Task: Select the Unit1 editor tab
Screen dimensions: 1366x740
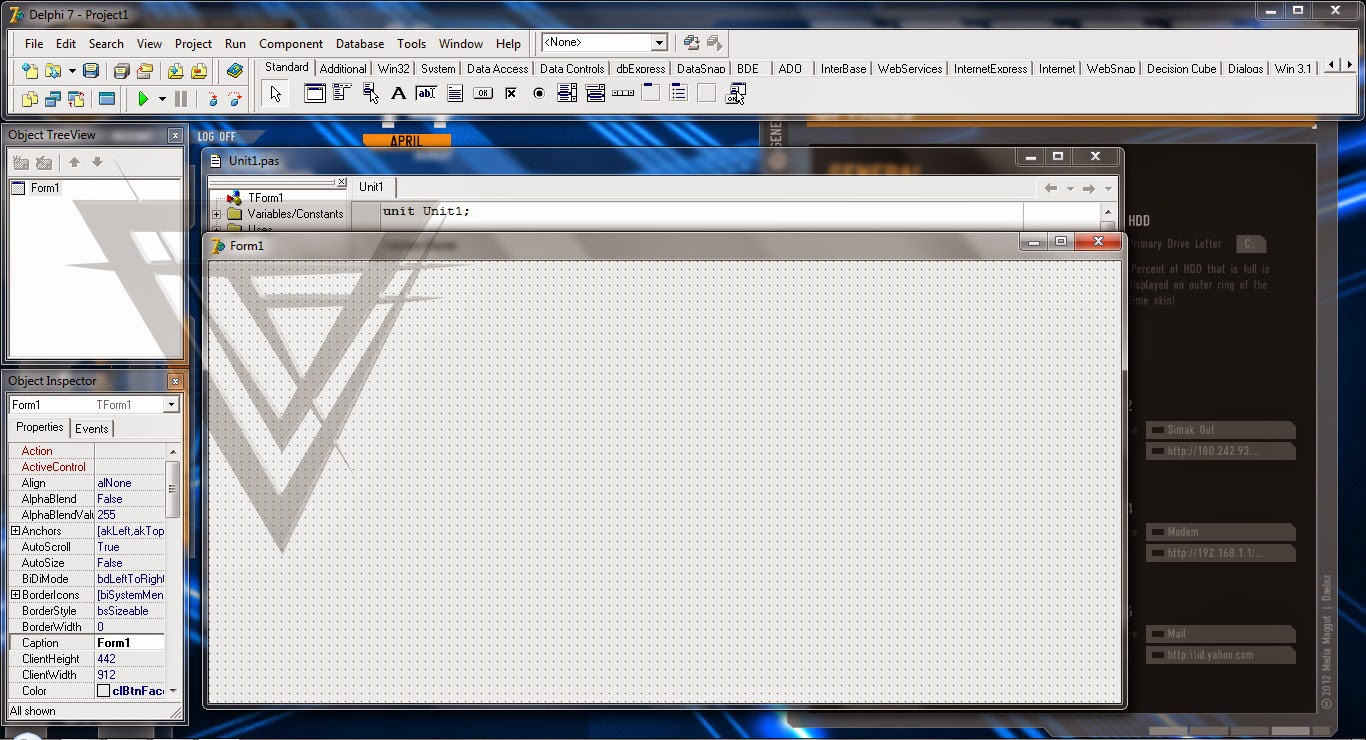Action: pyautogui.click(x=371, y=187)
